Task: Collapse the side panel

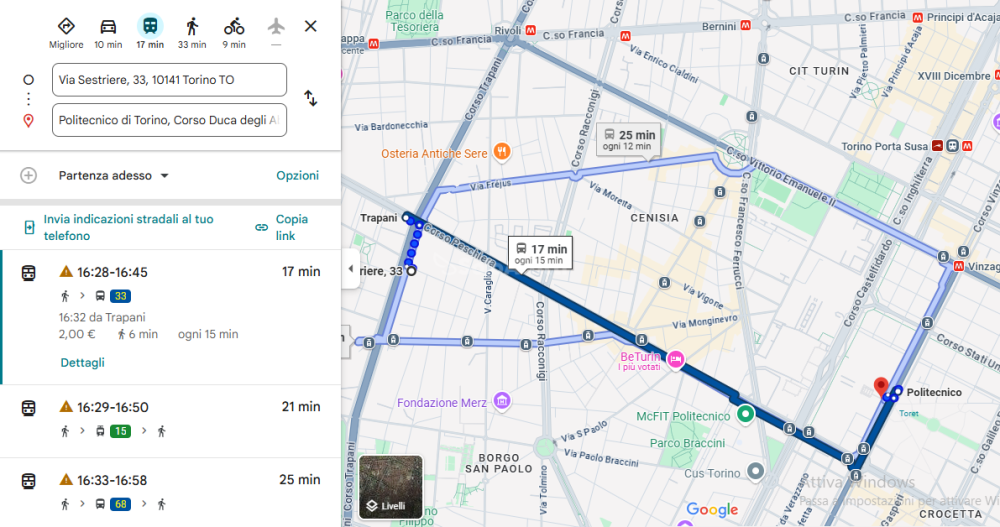Action: tap(350, 269)
